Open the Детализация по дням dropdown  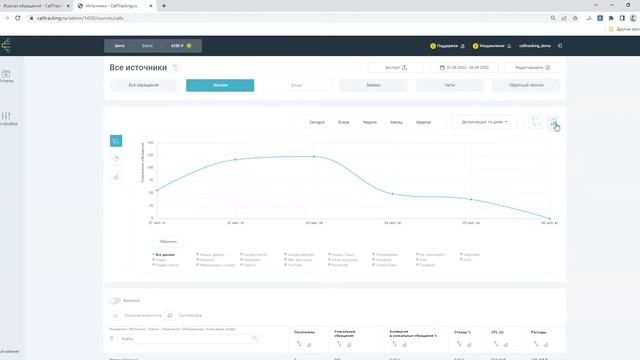tap(484, 122)
